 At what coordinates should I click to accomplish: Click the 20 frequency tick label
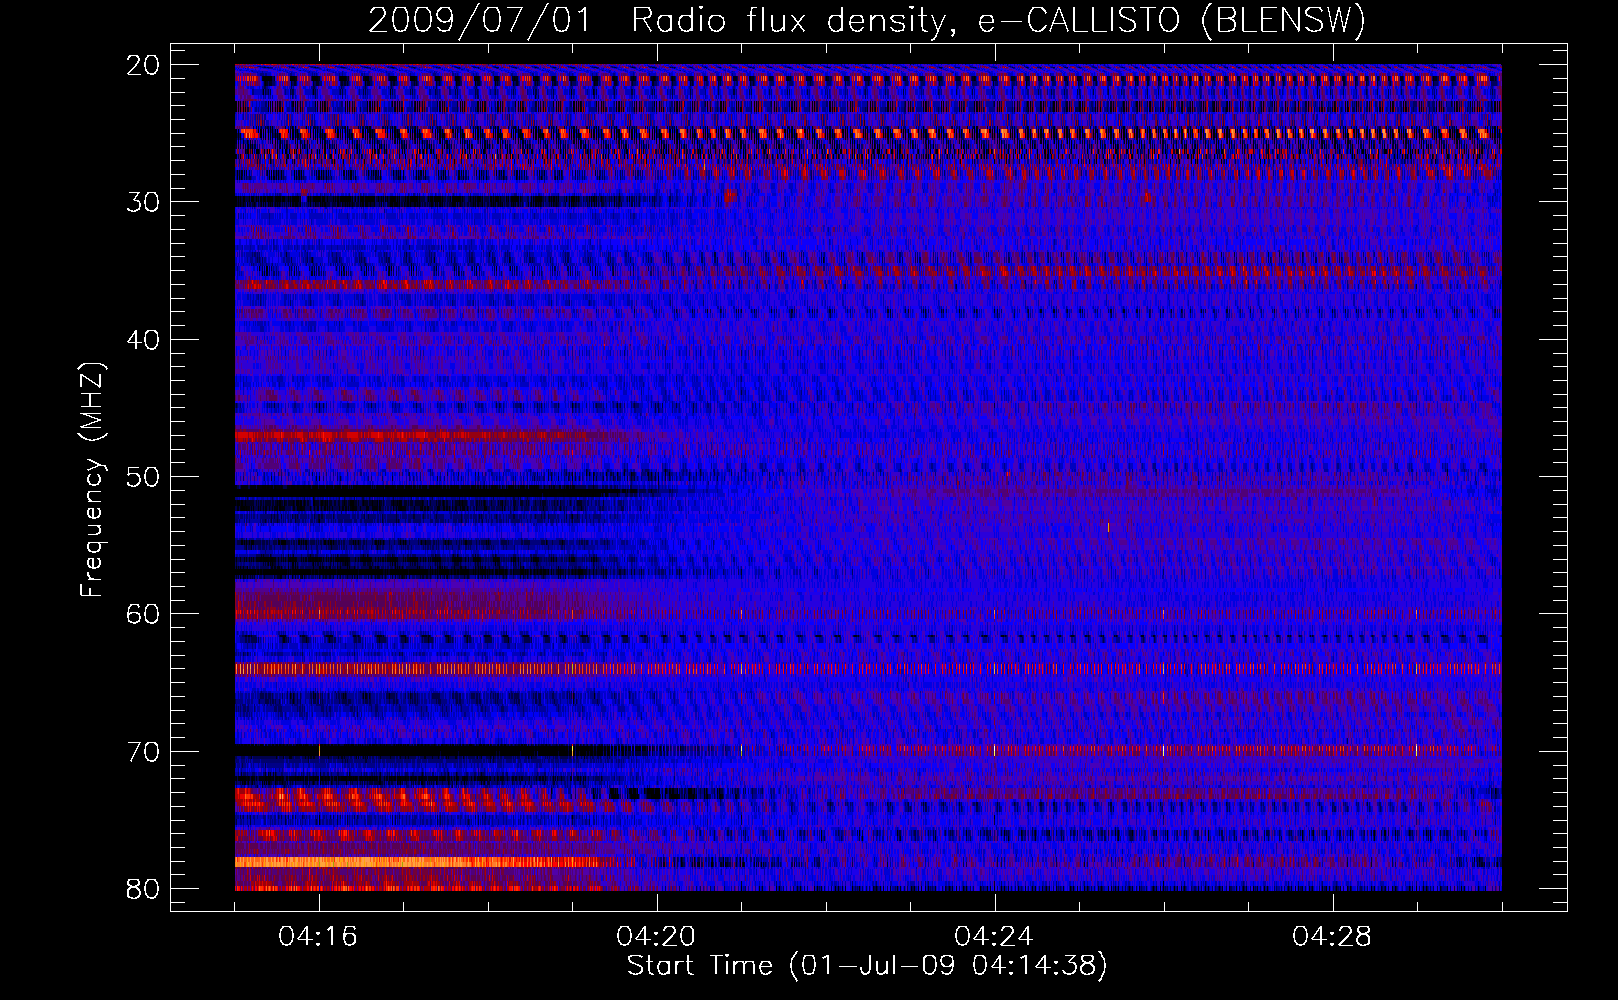tap(144, 65)
